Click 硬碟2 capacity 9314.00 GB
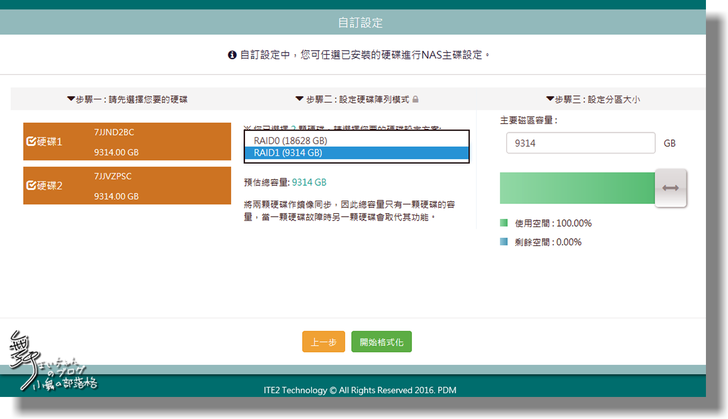Image resolution: width=728 pixels, height=419 pixels. click(116, 196)
